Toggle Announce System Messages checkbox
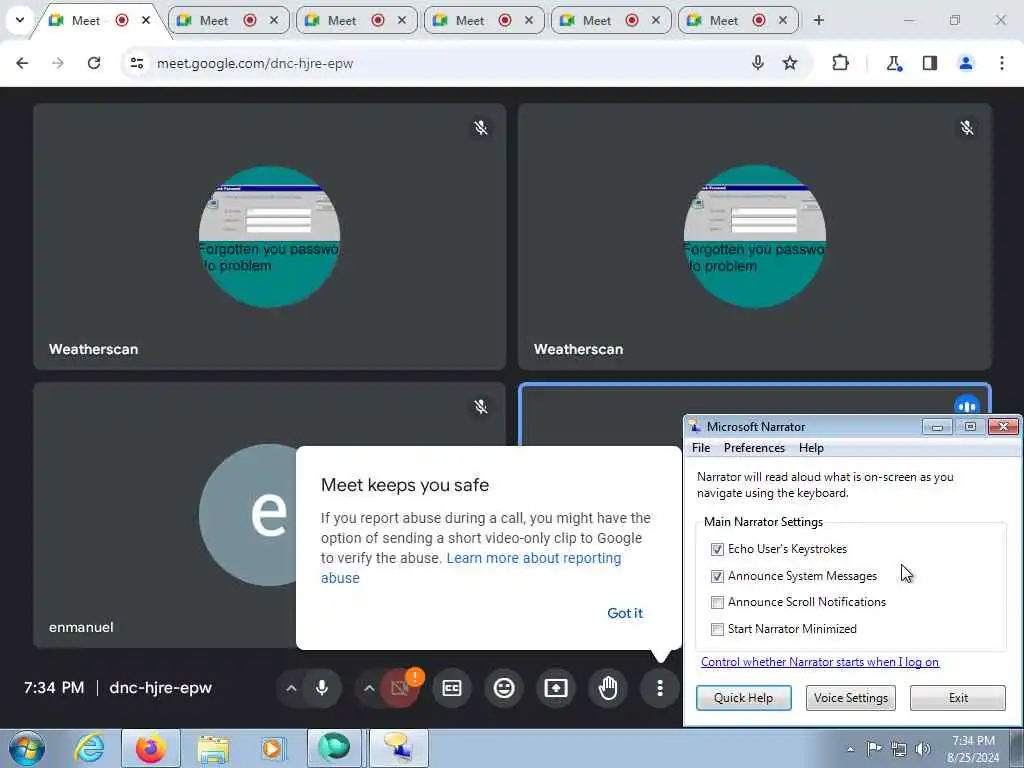Screen dimensions: 1024x768 pos(717,576)
